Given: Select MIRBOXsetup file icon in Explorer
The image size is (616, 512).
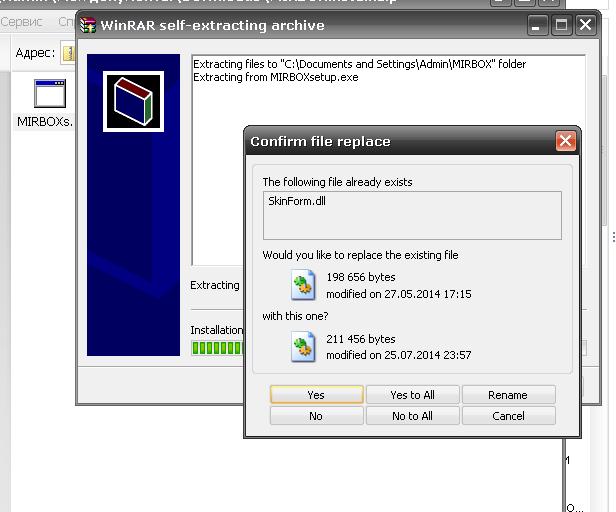Looking at the screenshot, I should tap(50, 94).
